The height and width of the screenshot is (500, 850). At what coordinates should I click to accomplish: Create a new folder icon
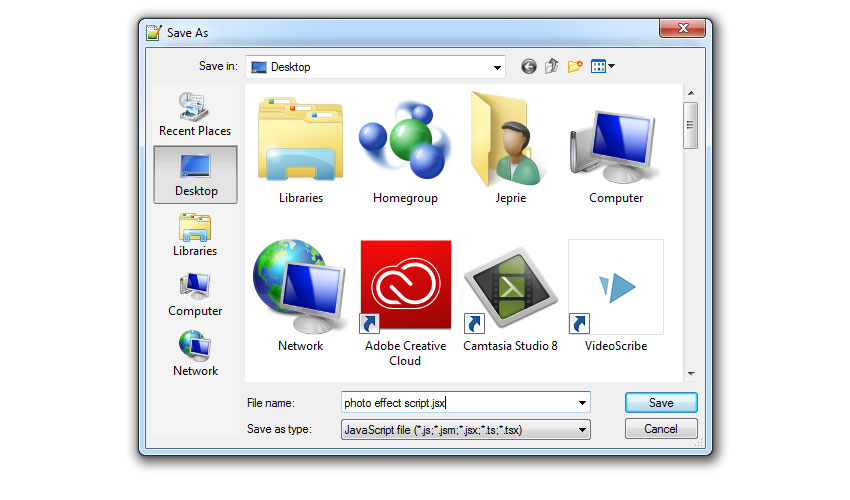(x=575, y=66)
